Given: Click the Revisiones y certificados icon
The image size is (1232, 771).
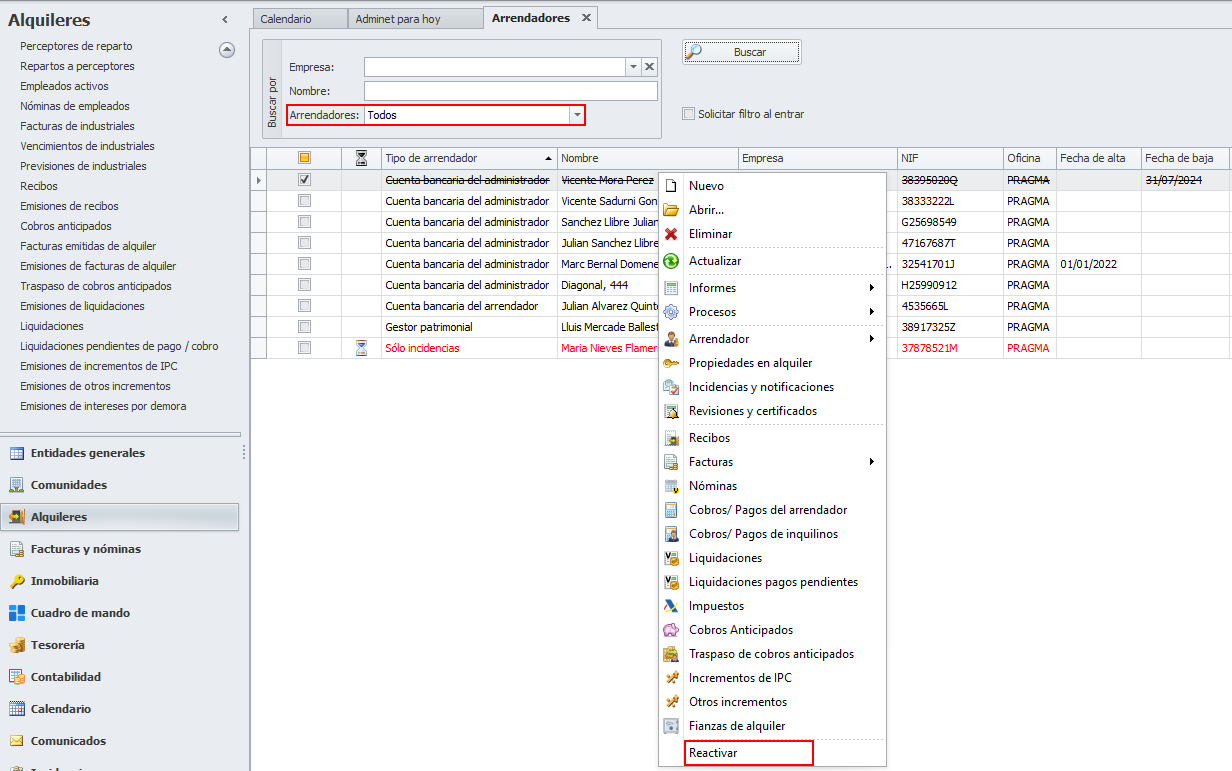Looking at the screenshot, I should [x=672, y=411].
